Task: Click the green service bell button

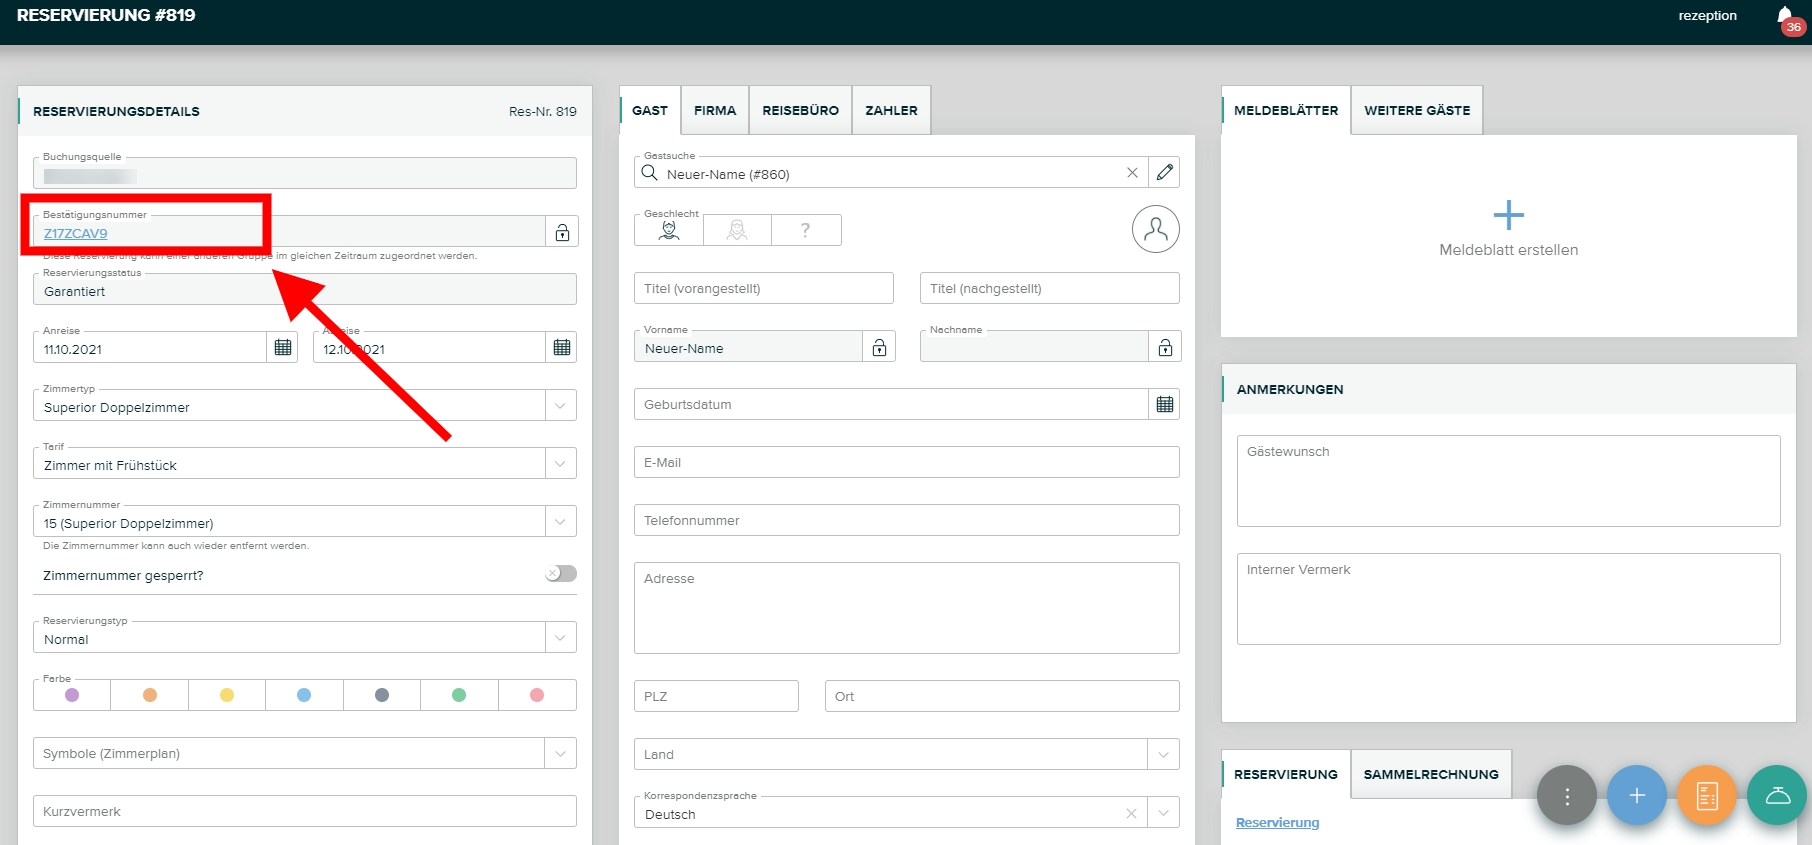Action: pyautogui.click(x=1777, y=796)
